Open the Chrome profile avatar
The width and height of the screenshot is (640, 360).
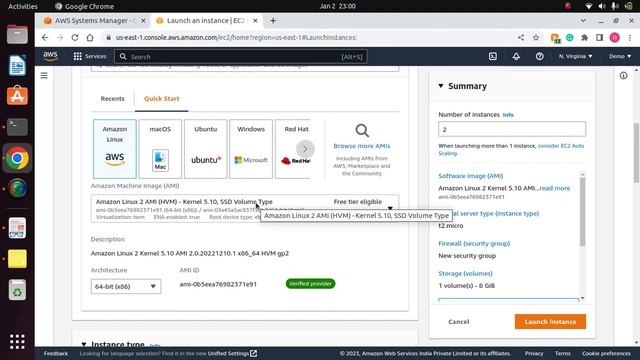coord(615,38)
